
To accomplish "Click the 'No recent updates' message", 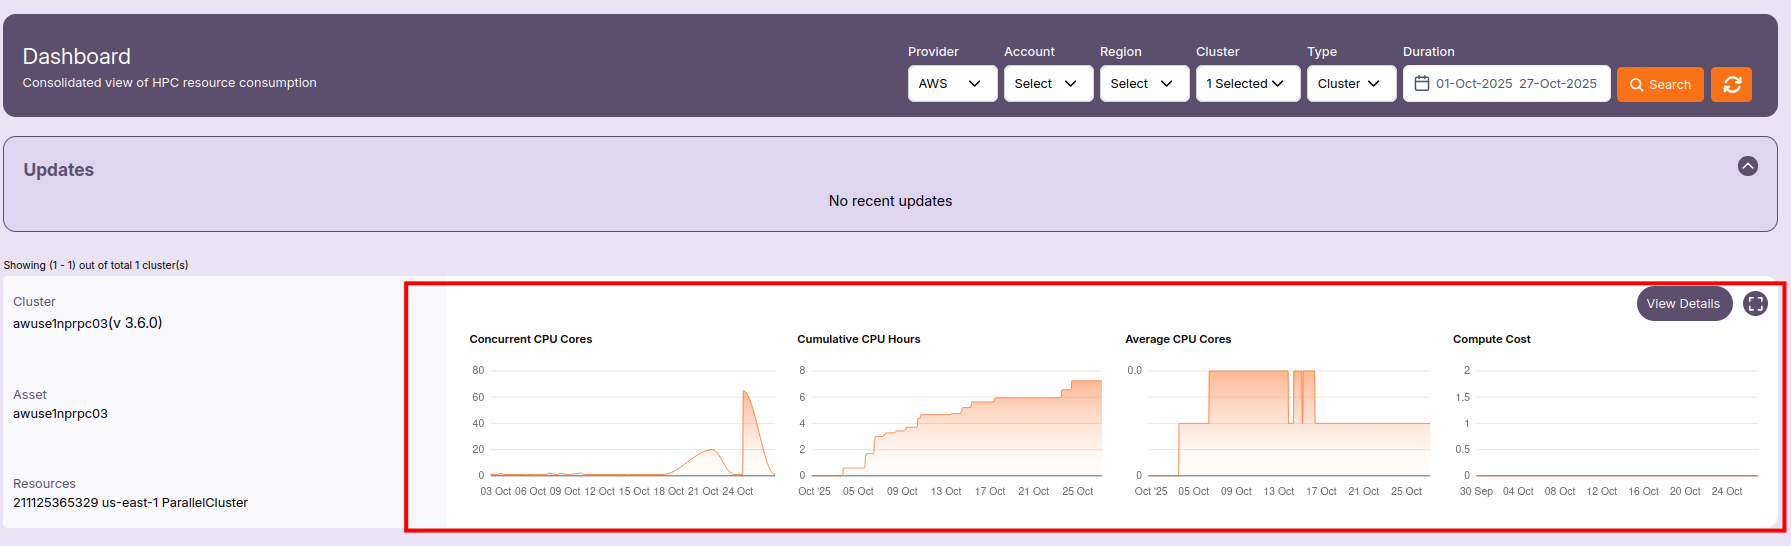I will tap(890, 201).
